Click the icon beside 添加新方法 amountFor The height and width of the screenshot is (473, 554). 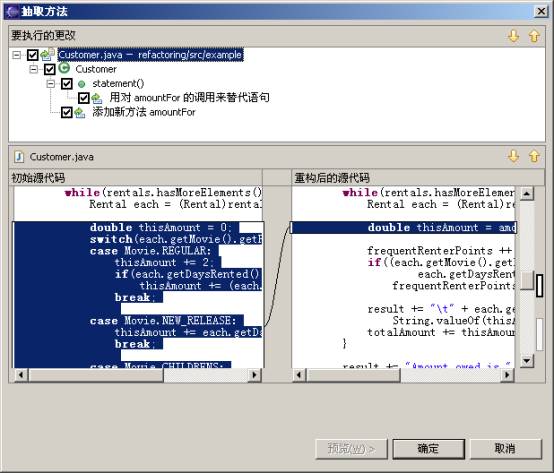pos(80,113)
